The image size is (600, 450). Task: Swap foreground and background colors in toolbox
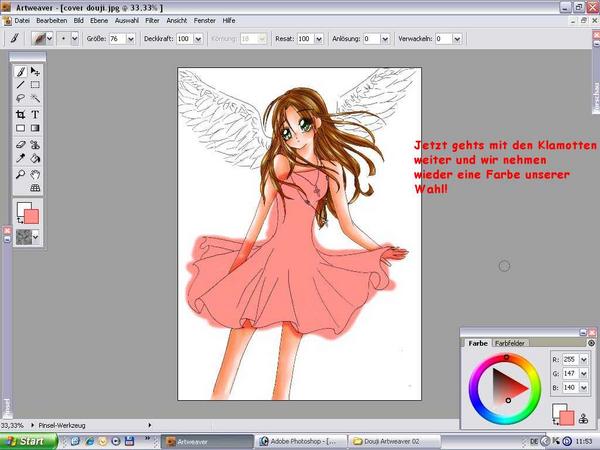coord(20,221)
